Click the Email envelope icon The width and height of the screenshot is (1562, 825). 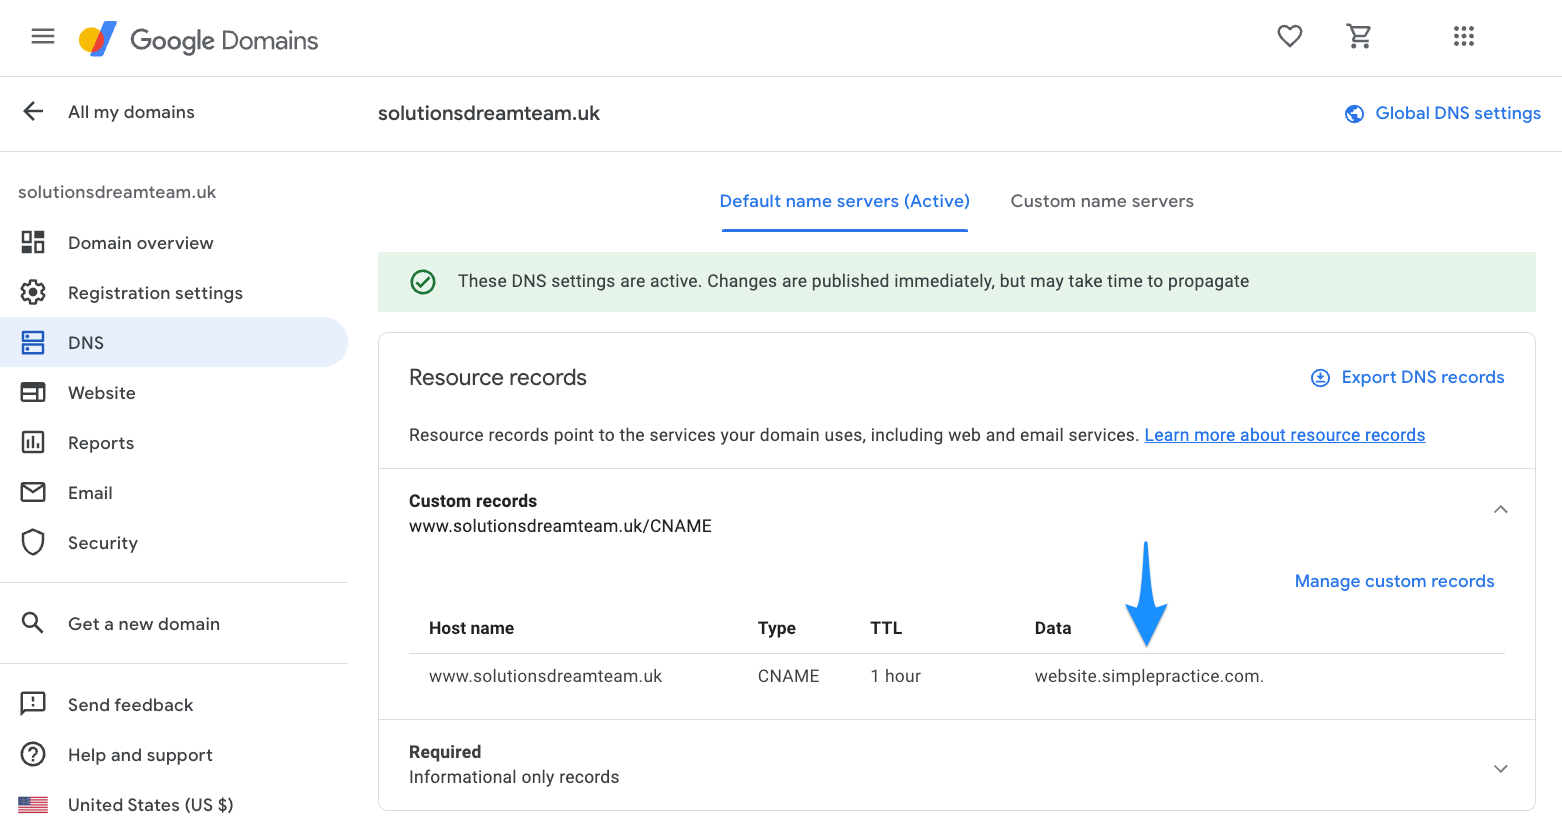33,492
